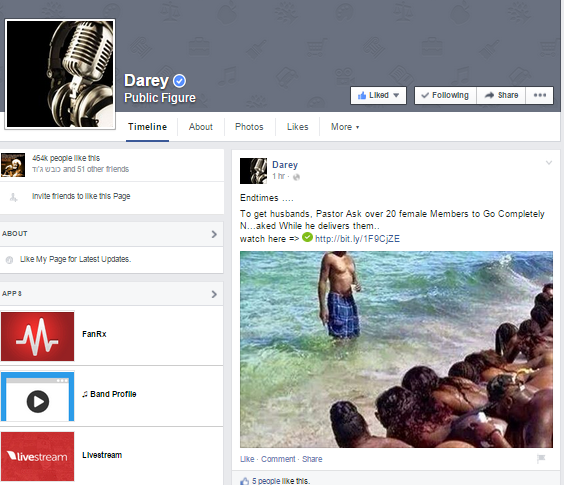This screenshot has width=564, height=485.
Task: Click the invite friends person icon
Action: click(13, 197)
